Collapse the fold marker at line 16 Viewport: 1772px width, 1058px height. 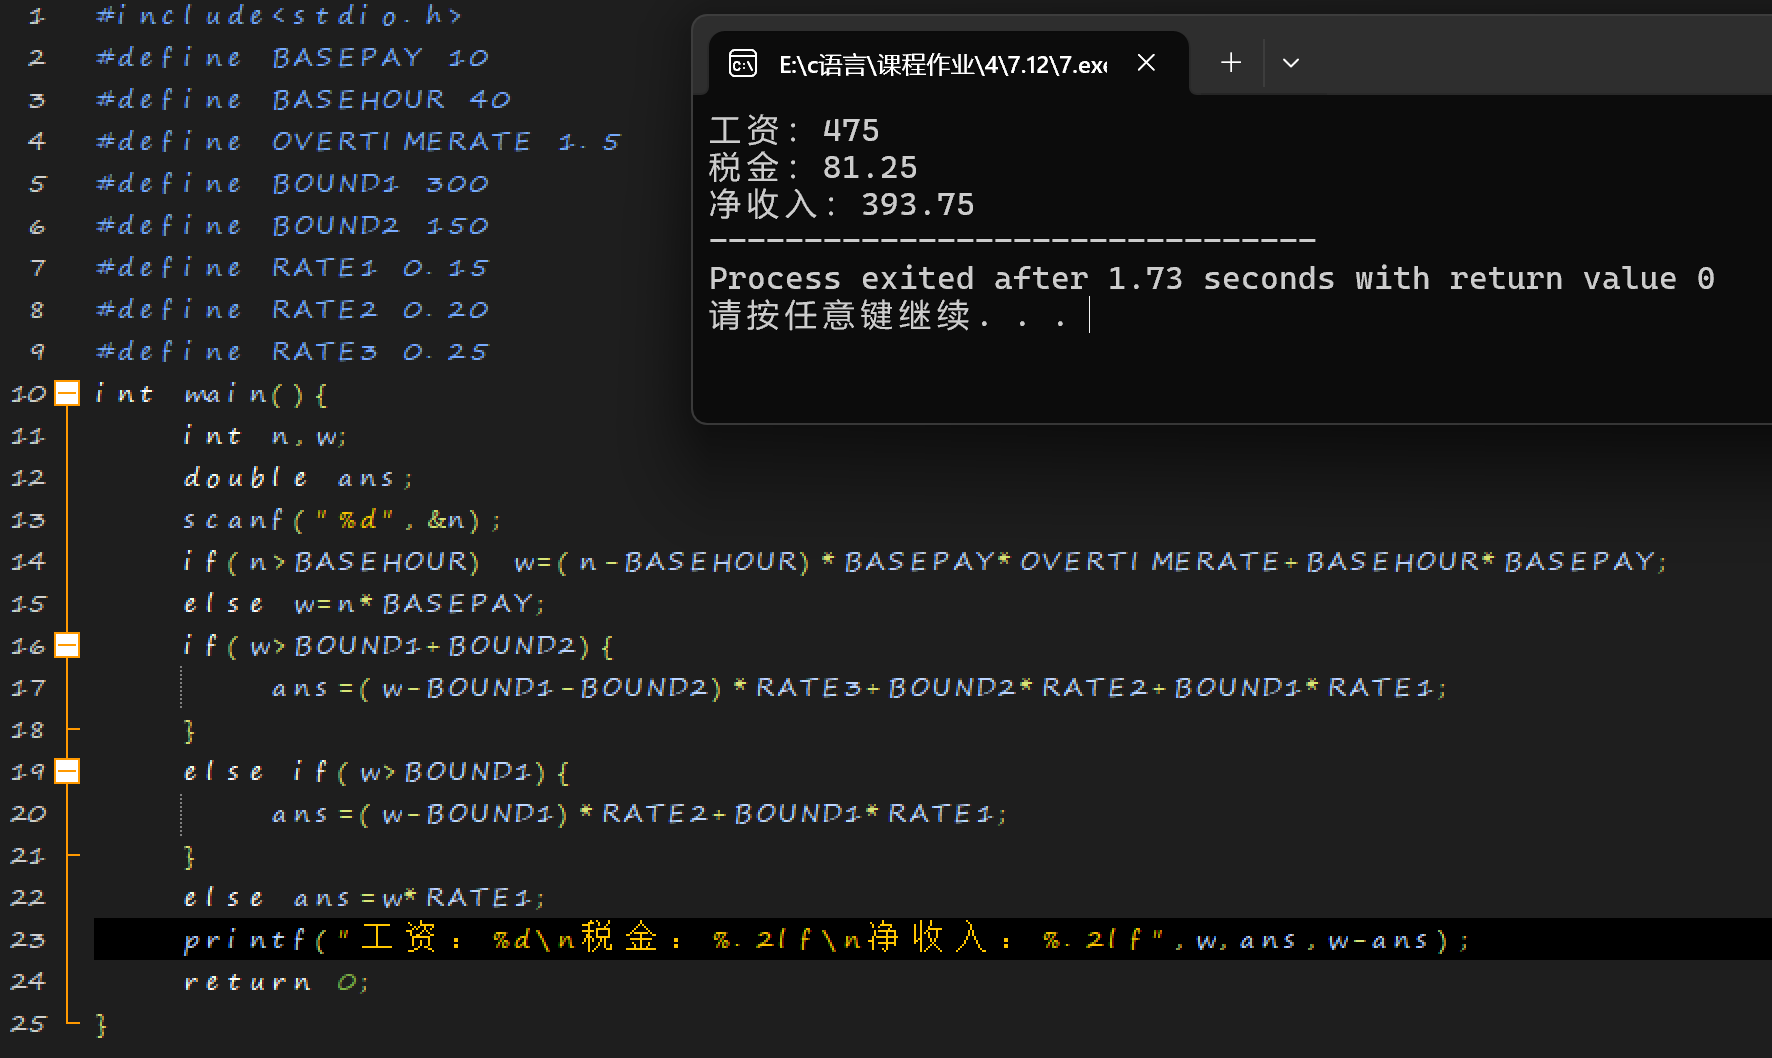pos(67,646)
